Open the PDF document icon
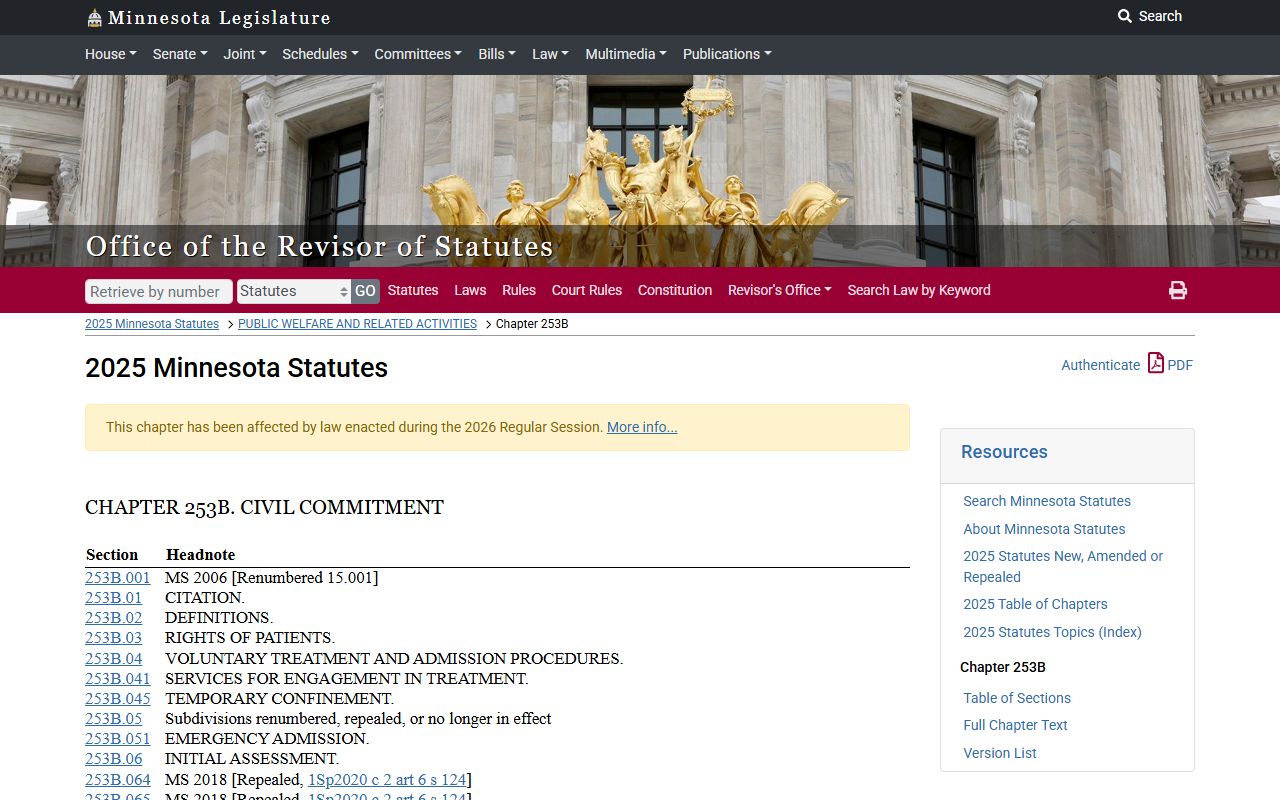The image size is (1280, 800). click(x=1156, y=363)
